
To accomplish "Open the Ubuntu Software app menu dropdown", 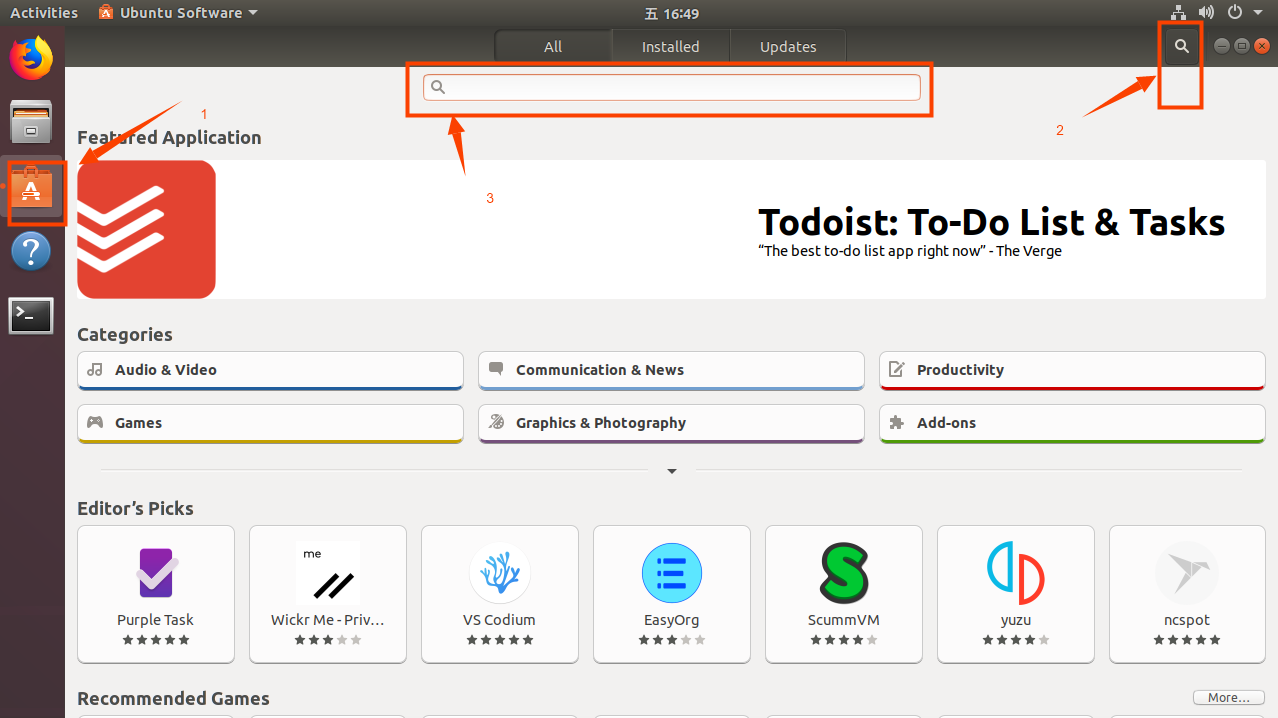I will [178, 13].
